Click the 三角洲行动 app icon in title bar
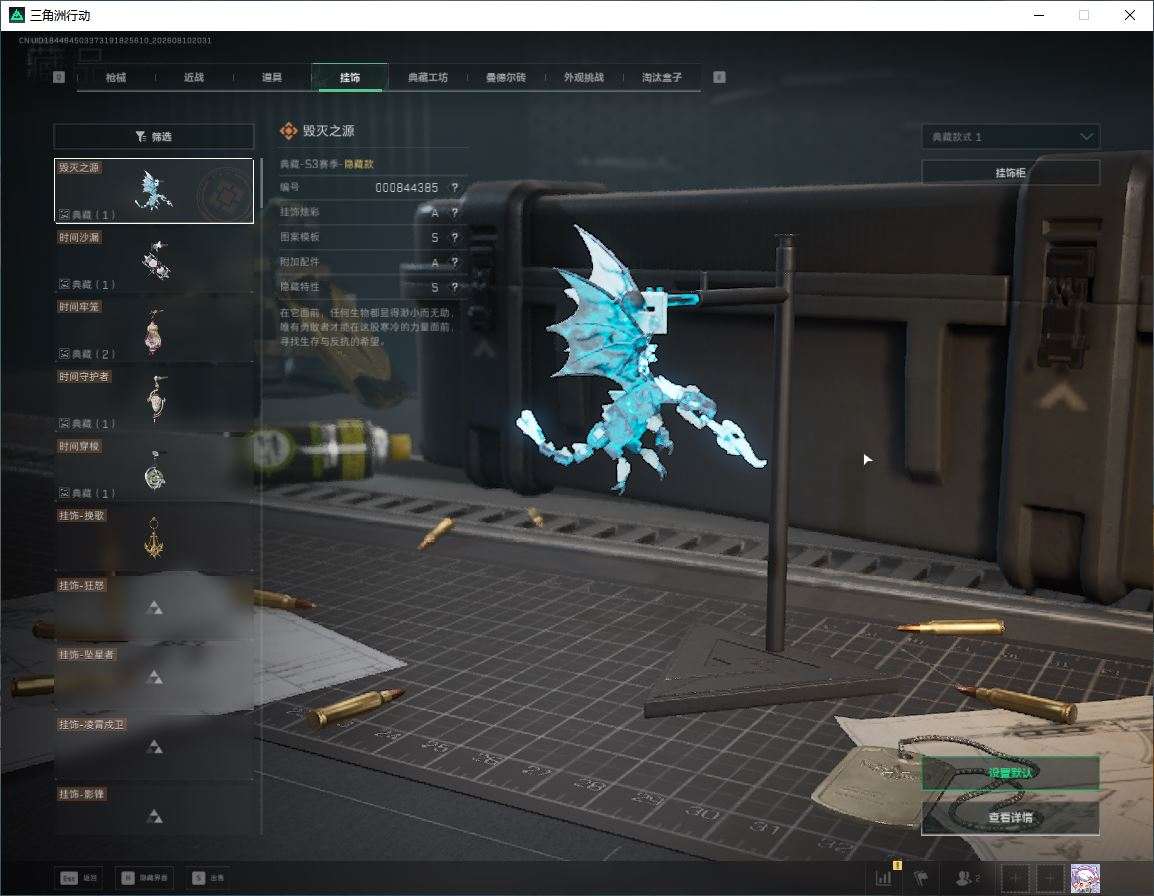Screen dimensions: 1154x896 pos(17,15)
